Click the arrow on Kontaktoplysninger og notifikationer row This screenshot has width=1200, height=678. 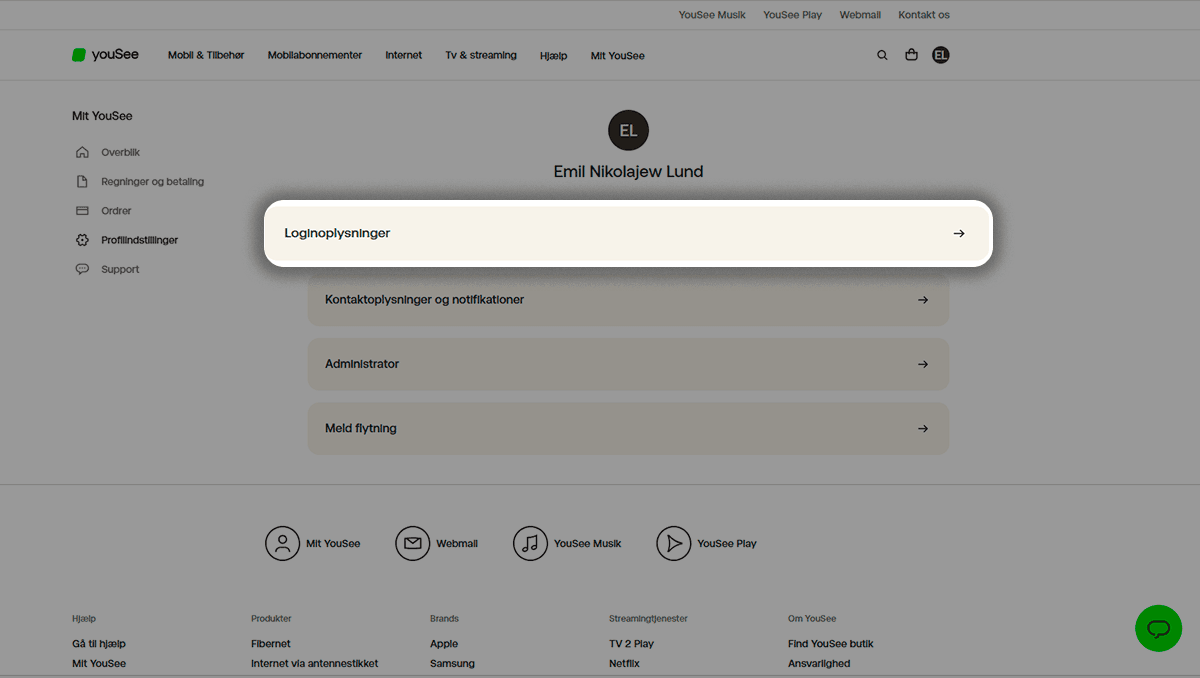pos(923,300)
